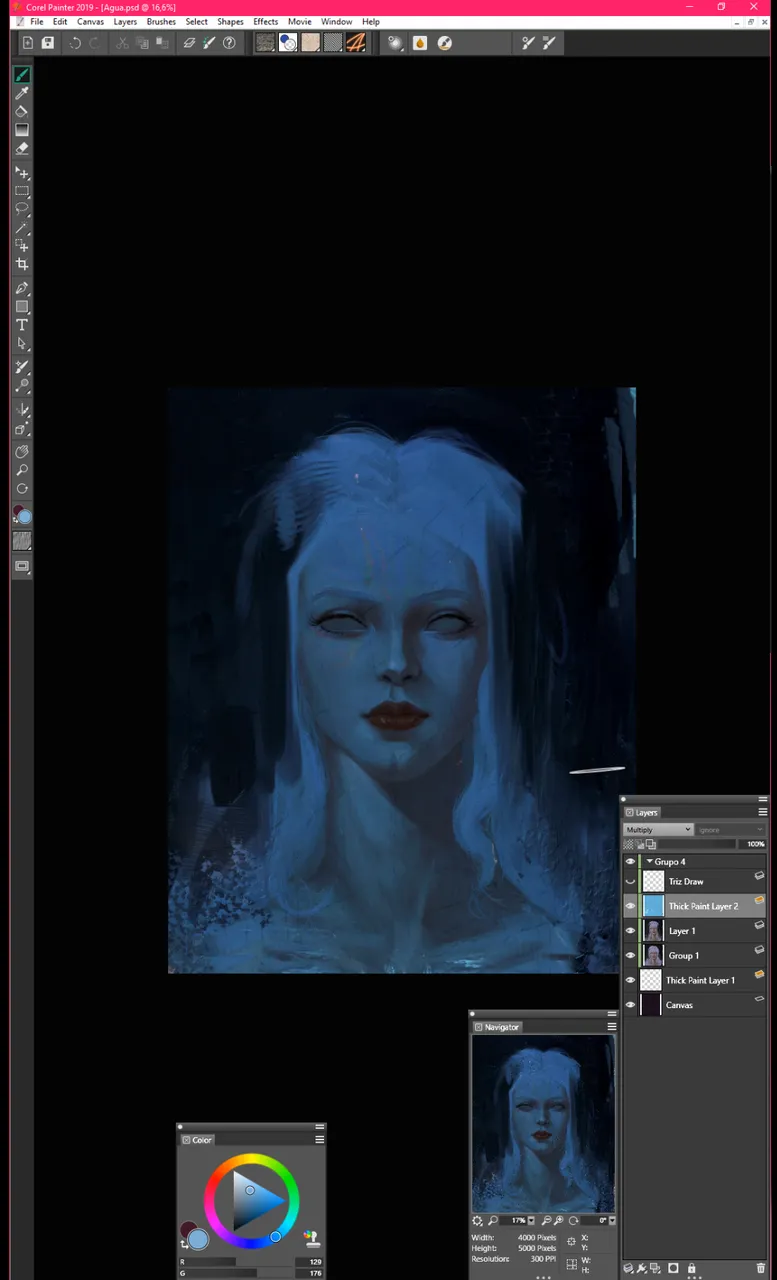This screenshot has height=1280, width=777.
Task: Open Color panel options menu
Action: click(x=320, y=1139)
